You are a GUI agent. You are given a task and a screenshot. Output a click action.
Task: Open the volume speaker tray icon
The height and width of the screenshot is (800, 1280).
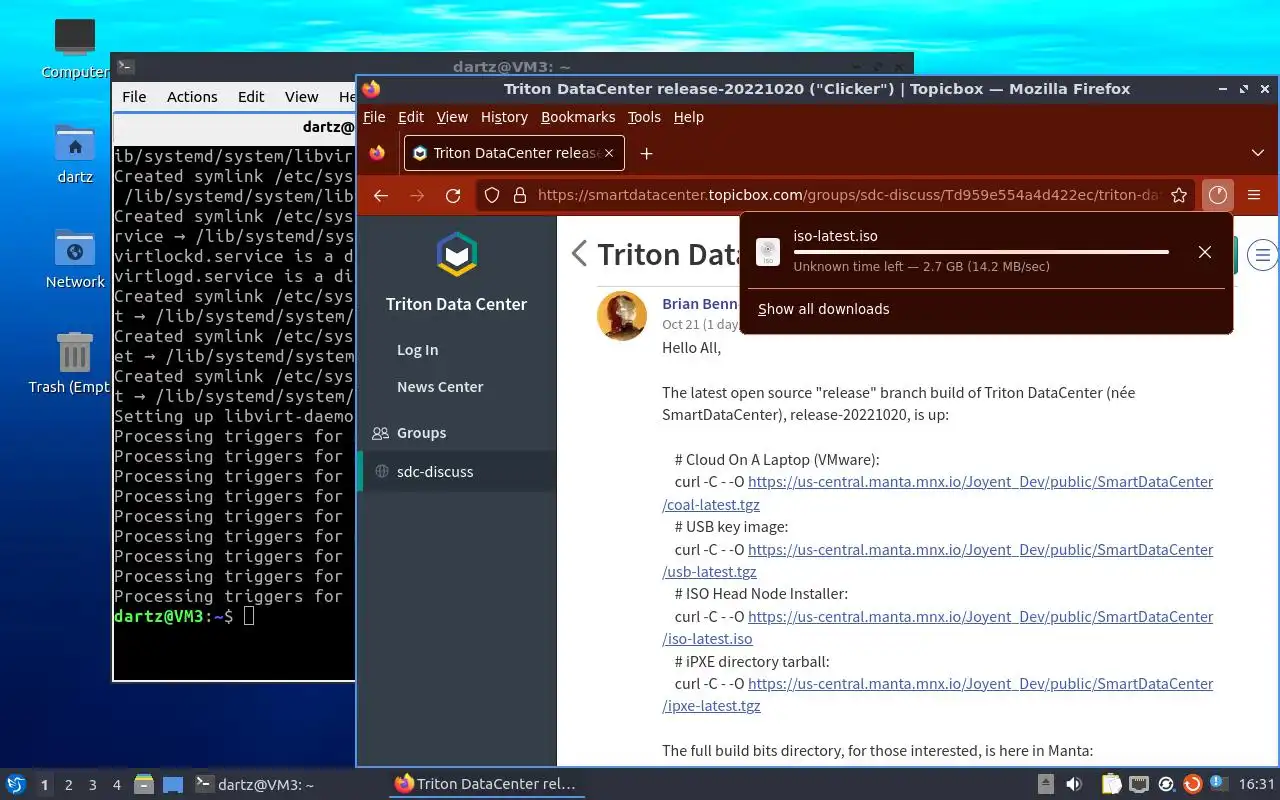tap(1075, 784)
